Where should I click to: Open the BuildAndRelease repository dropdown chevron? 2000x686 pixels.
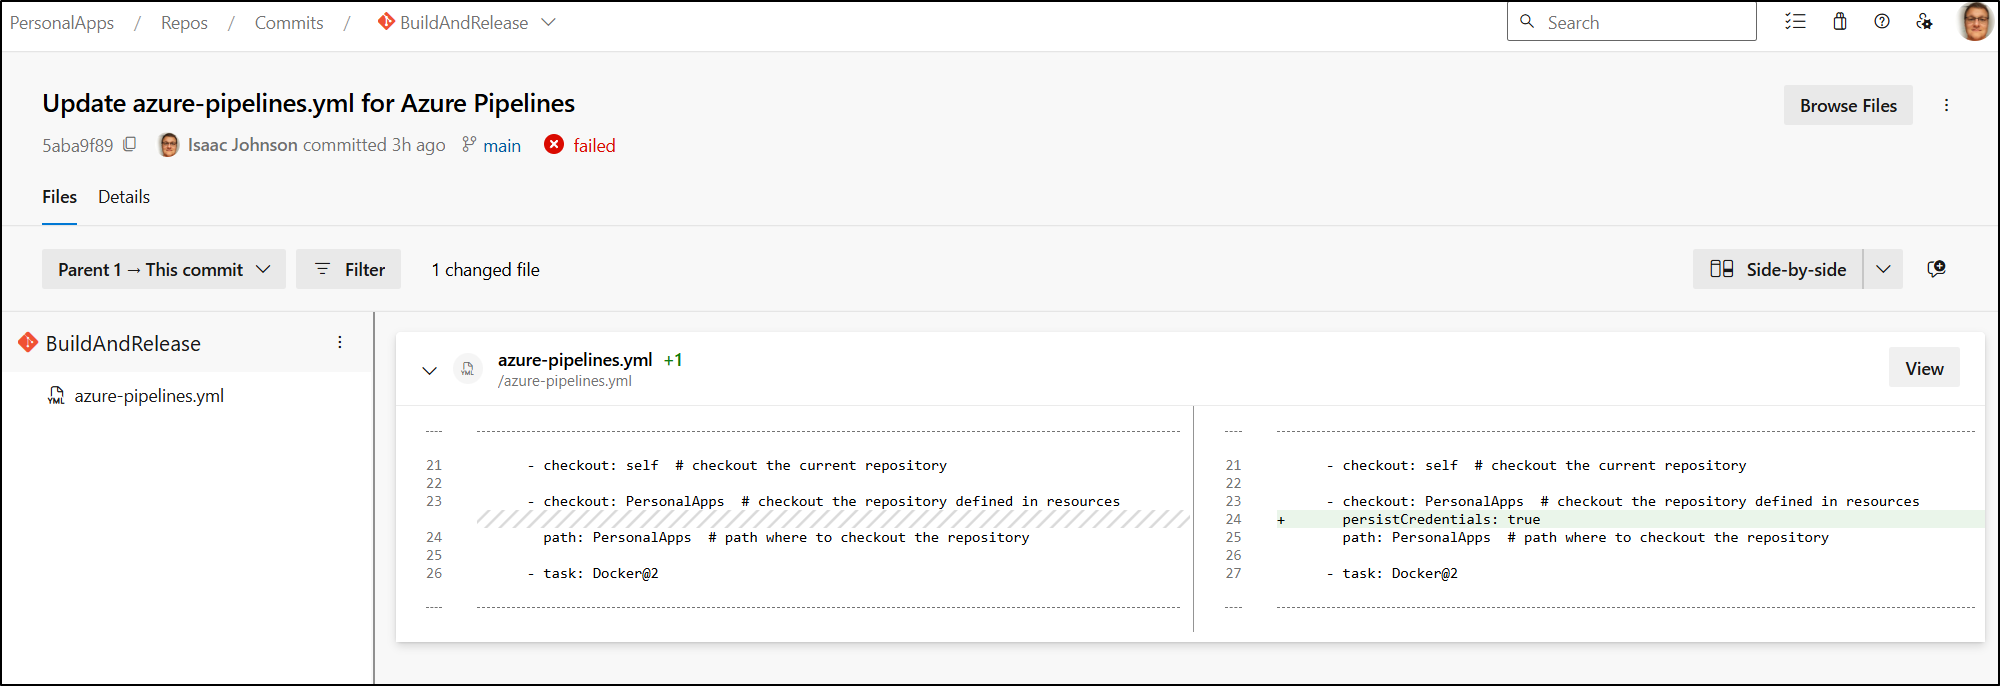click(x=548, y=22)
